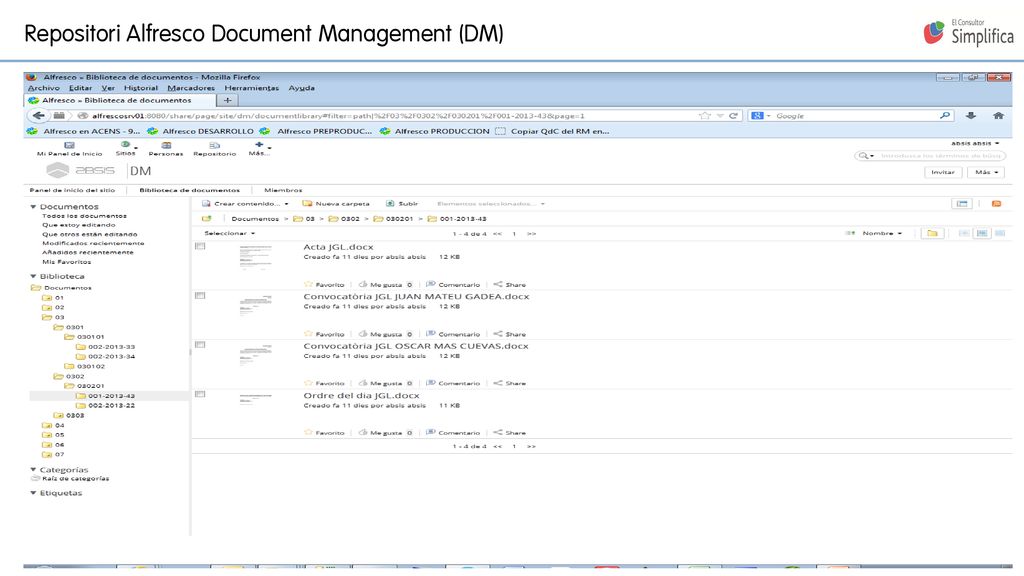Click the Subir upload icon
This screenshot has width=1024, height=576.
(390, 204)
